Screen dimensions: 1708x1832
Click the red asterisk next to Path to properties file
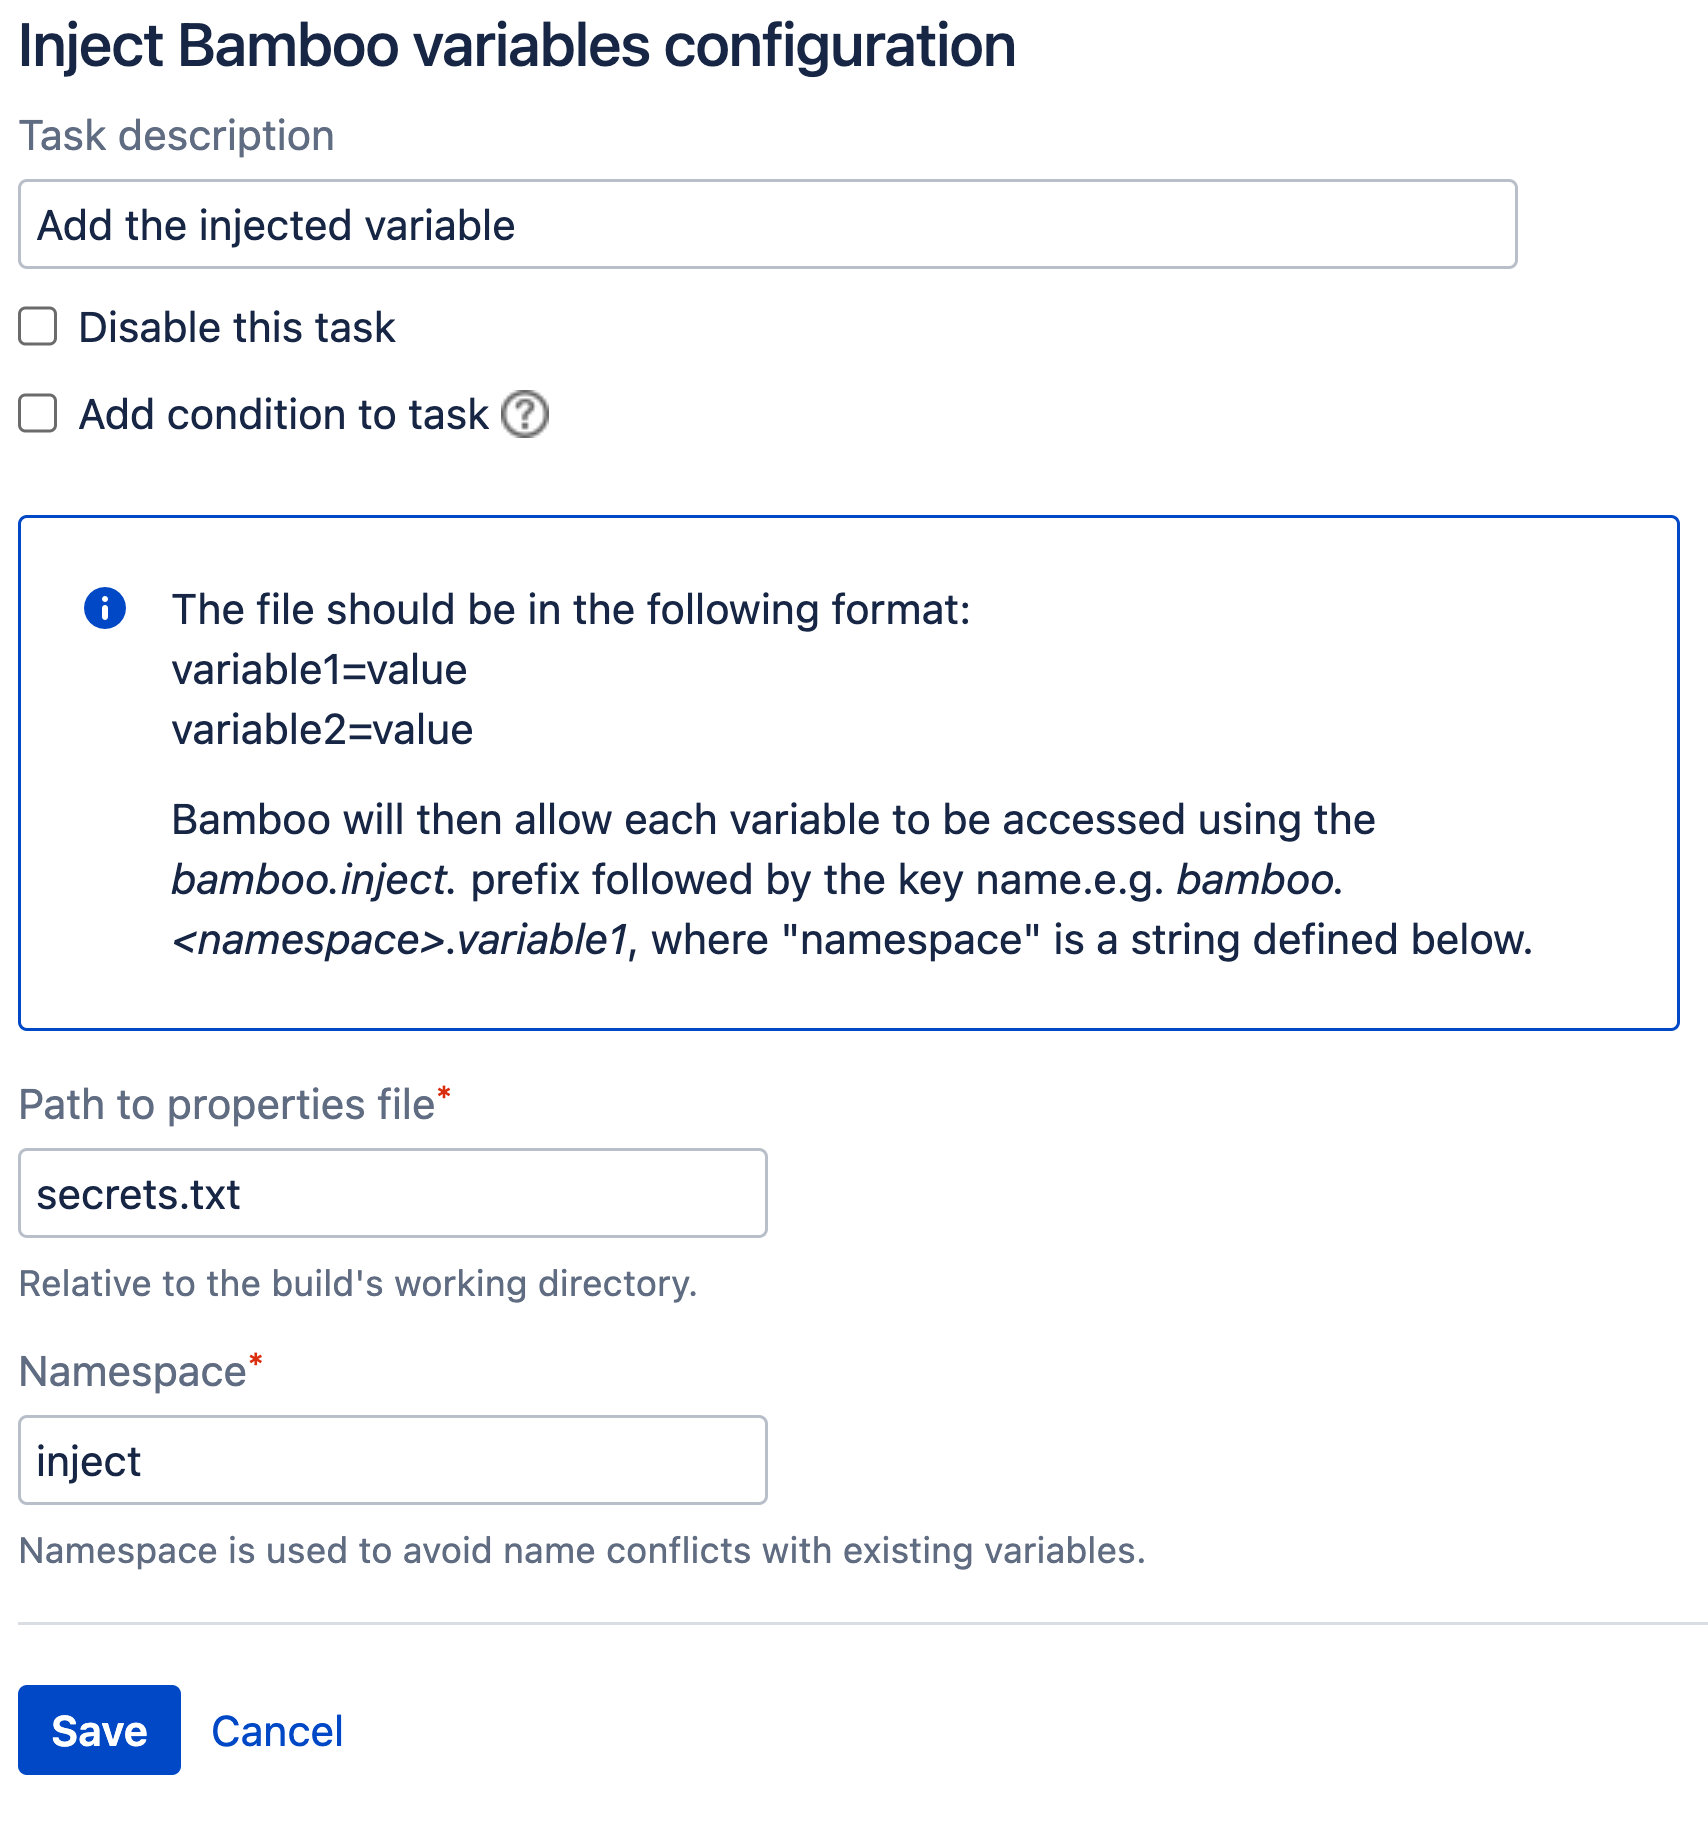tap(445, 1094)
